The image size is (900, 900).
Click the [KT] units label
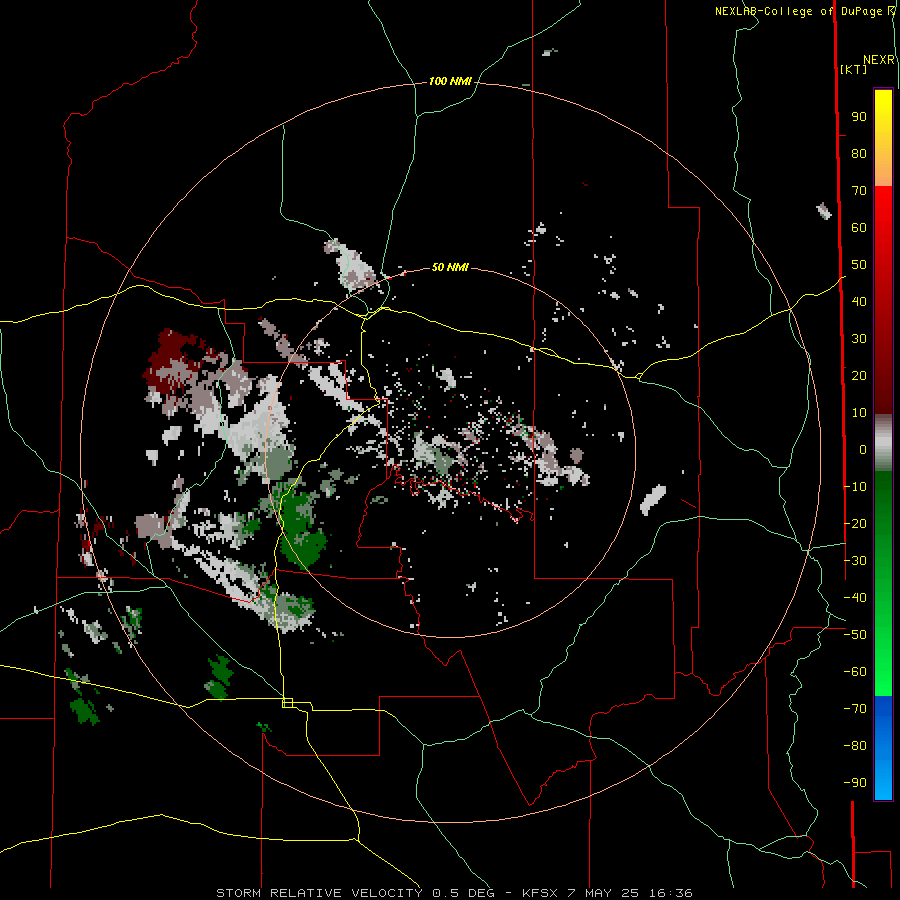point(854,69)
